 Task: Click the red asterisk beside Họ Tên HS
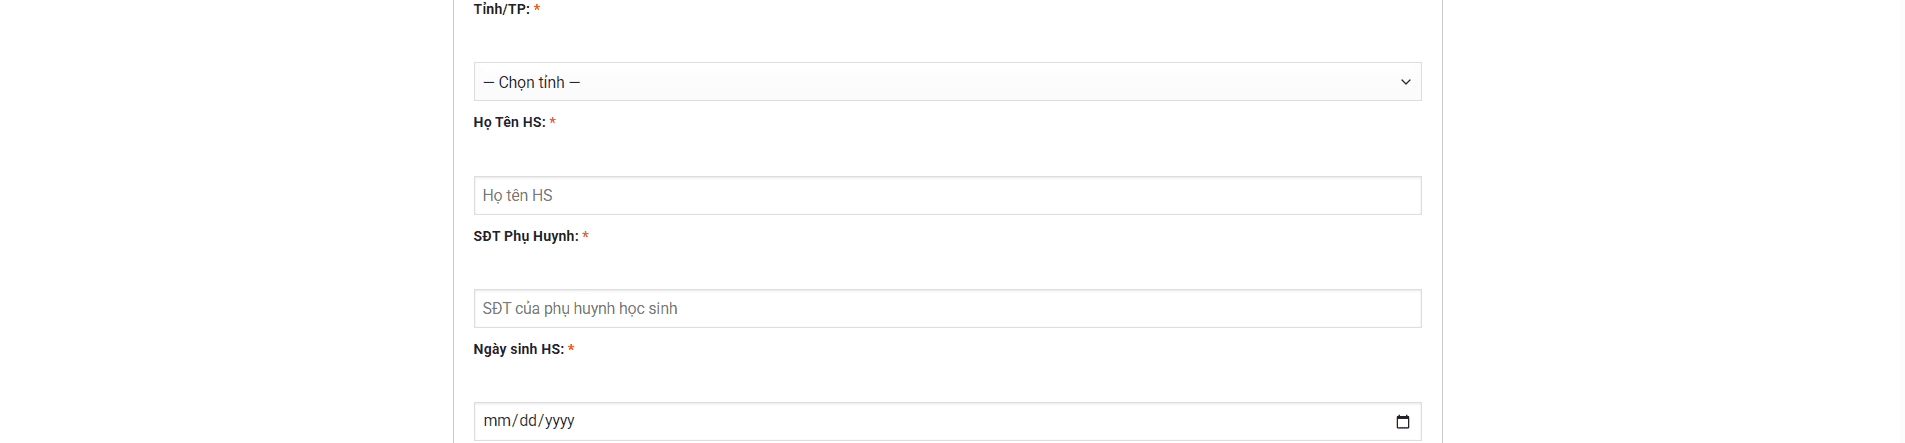(x=552, y=122)
